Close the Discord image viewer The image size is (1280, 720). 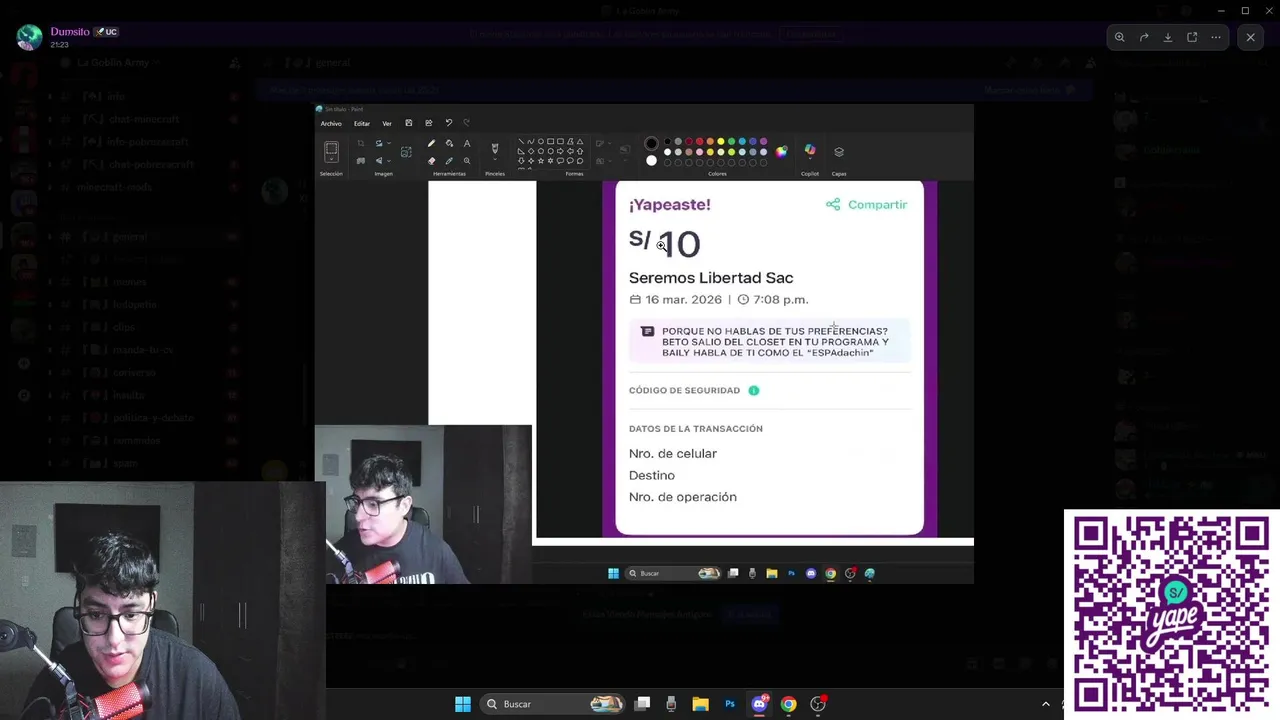1250,37
